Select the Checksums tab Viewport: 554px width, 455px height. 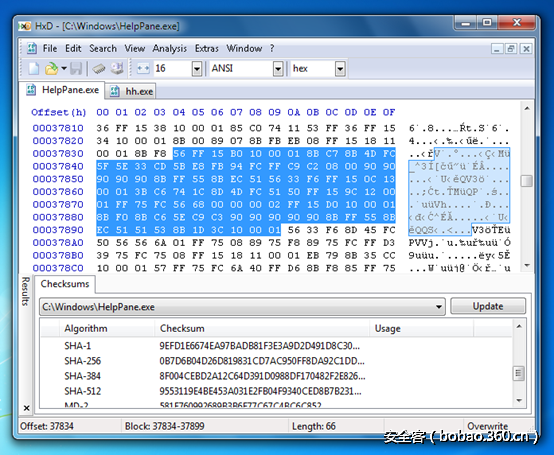pos(65,284)
